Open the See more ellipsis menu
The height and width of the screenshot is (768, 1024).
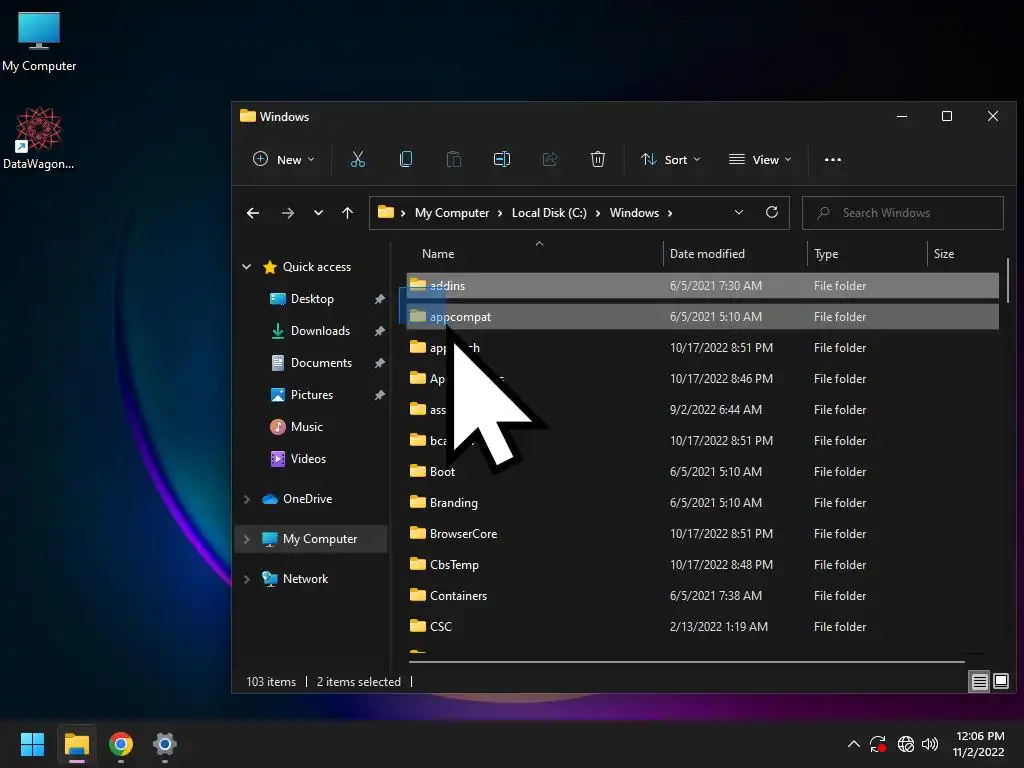click(x=833, y=159)
